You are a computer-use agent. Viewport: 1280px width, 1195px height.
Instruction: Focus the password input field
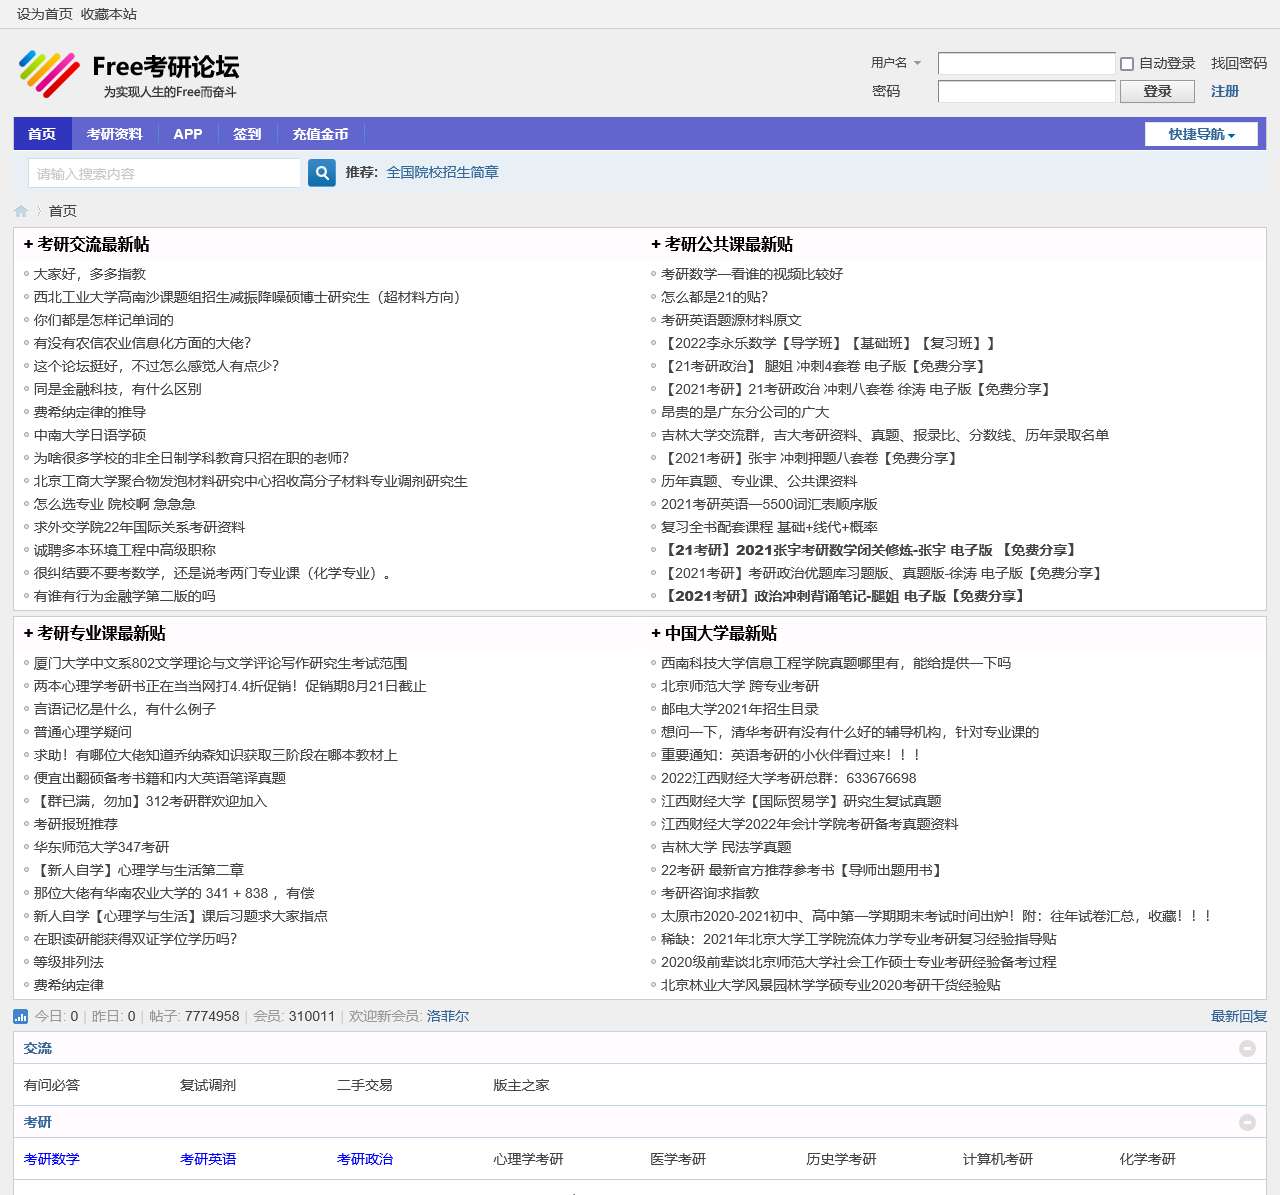tap(1026, 91)
